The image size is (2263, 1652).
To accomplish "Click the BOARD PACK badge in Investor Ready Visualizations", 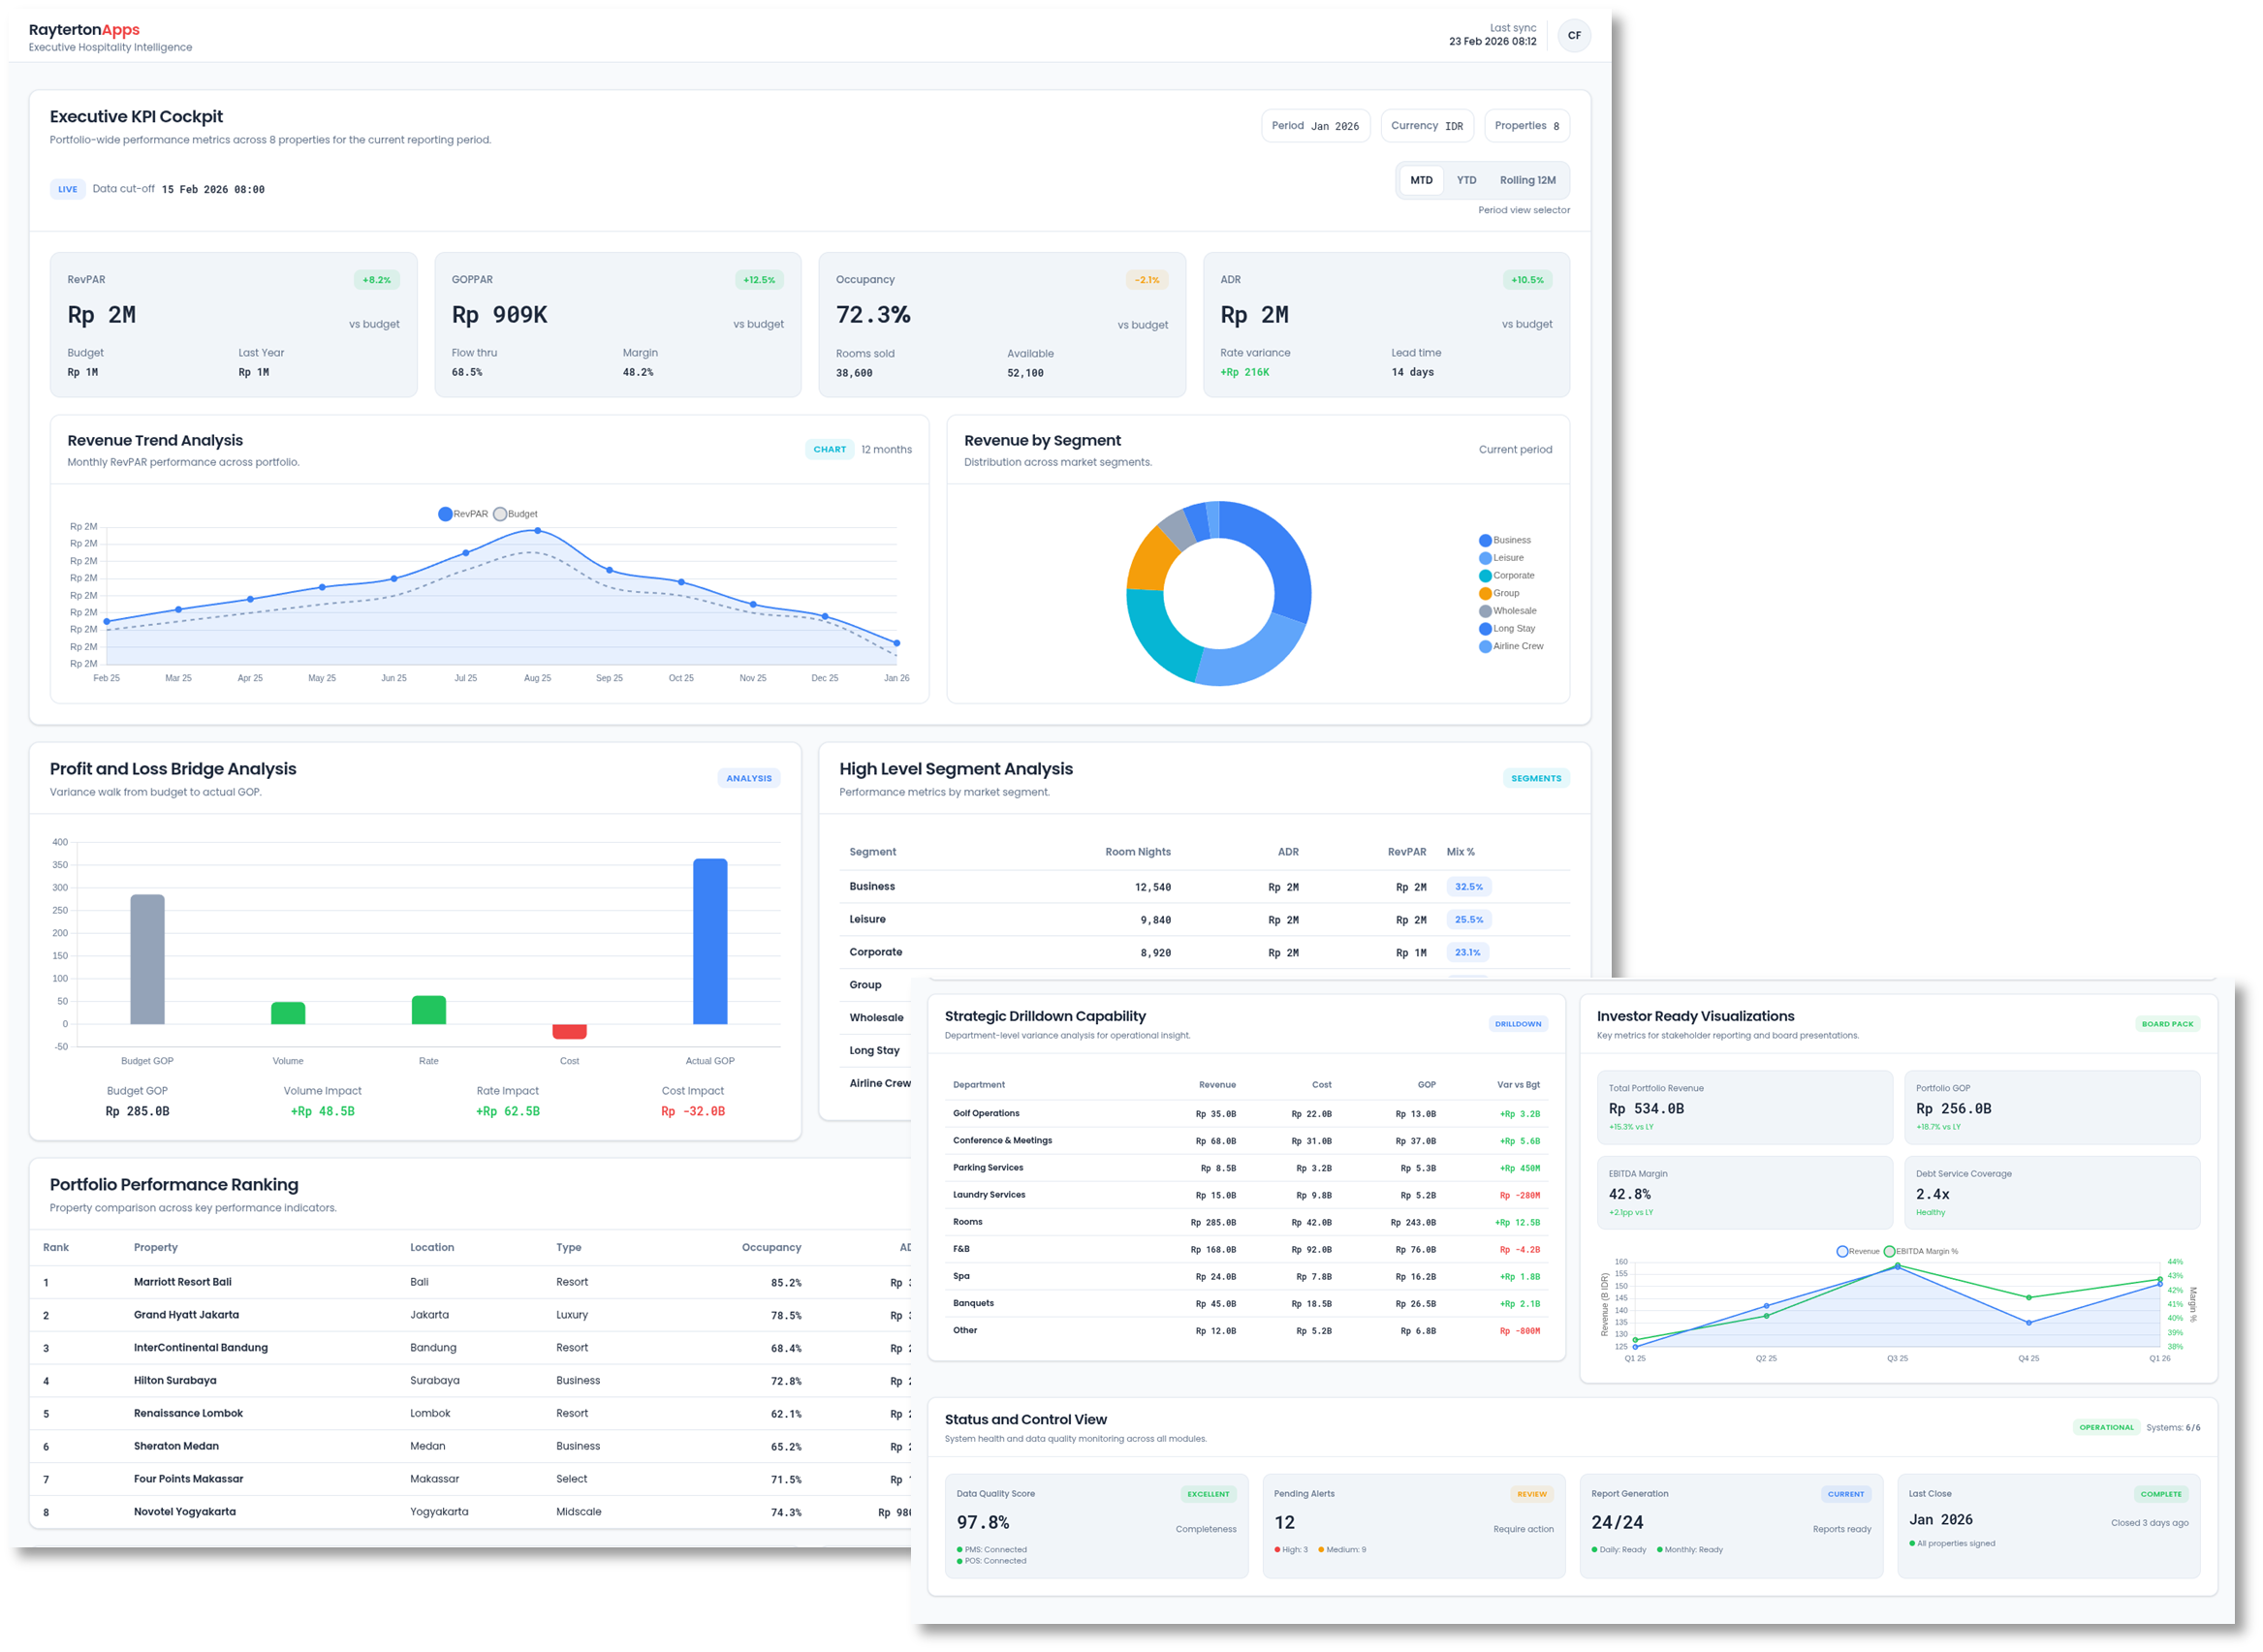I will (x=2168, y=1023).
